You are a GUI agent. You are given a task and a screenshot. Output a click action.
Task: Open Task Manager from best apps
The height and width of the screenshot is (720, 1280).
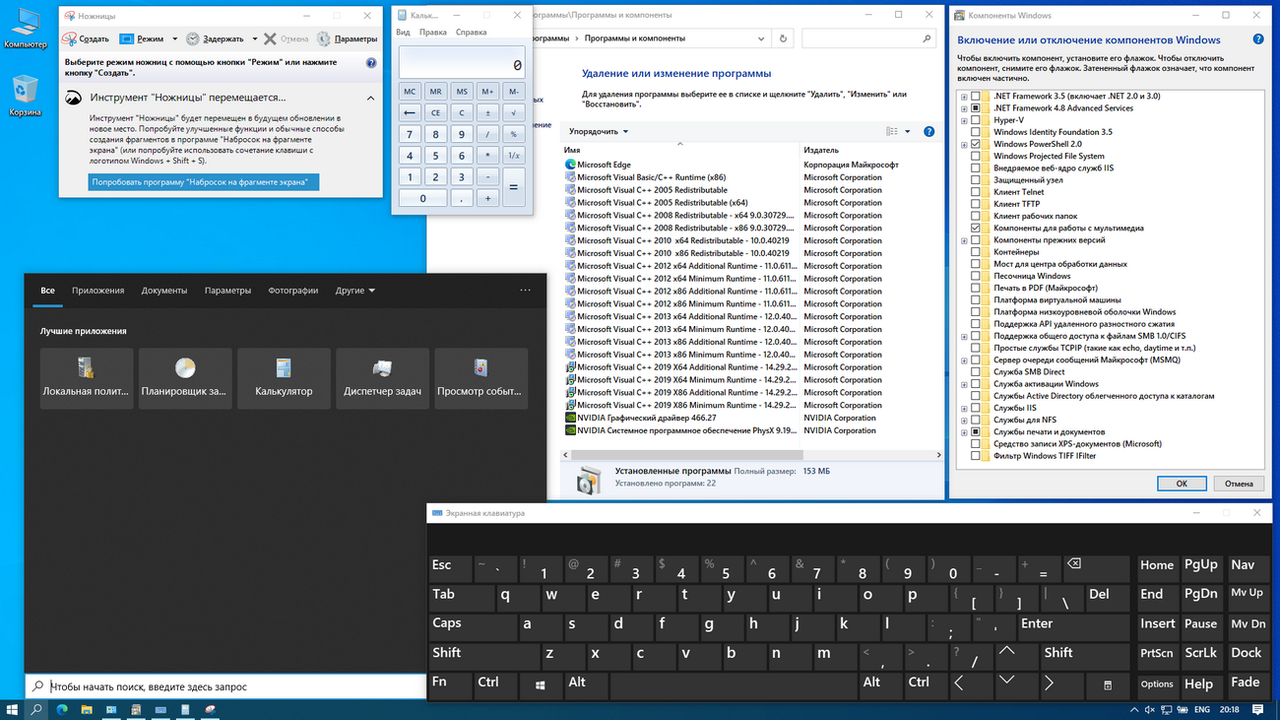point(382,378)
